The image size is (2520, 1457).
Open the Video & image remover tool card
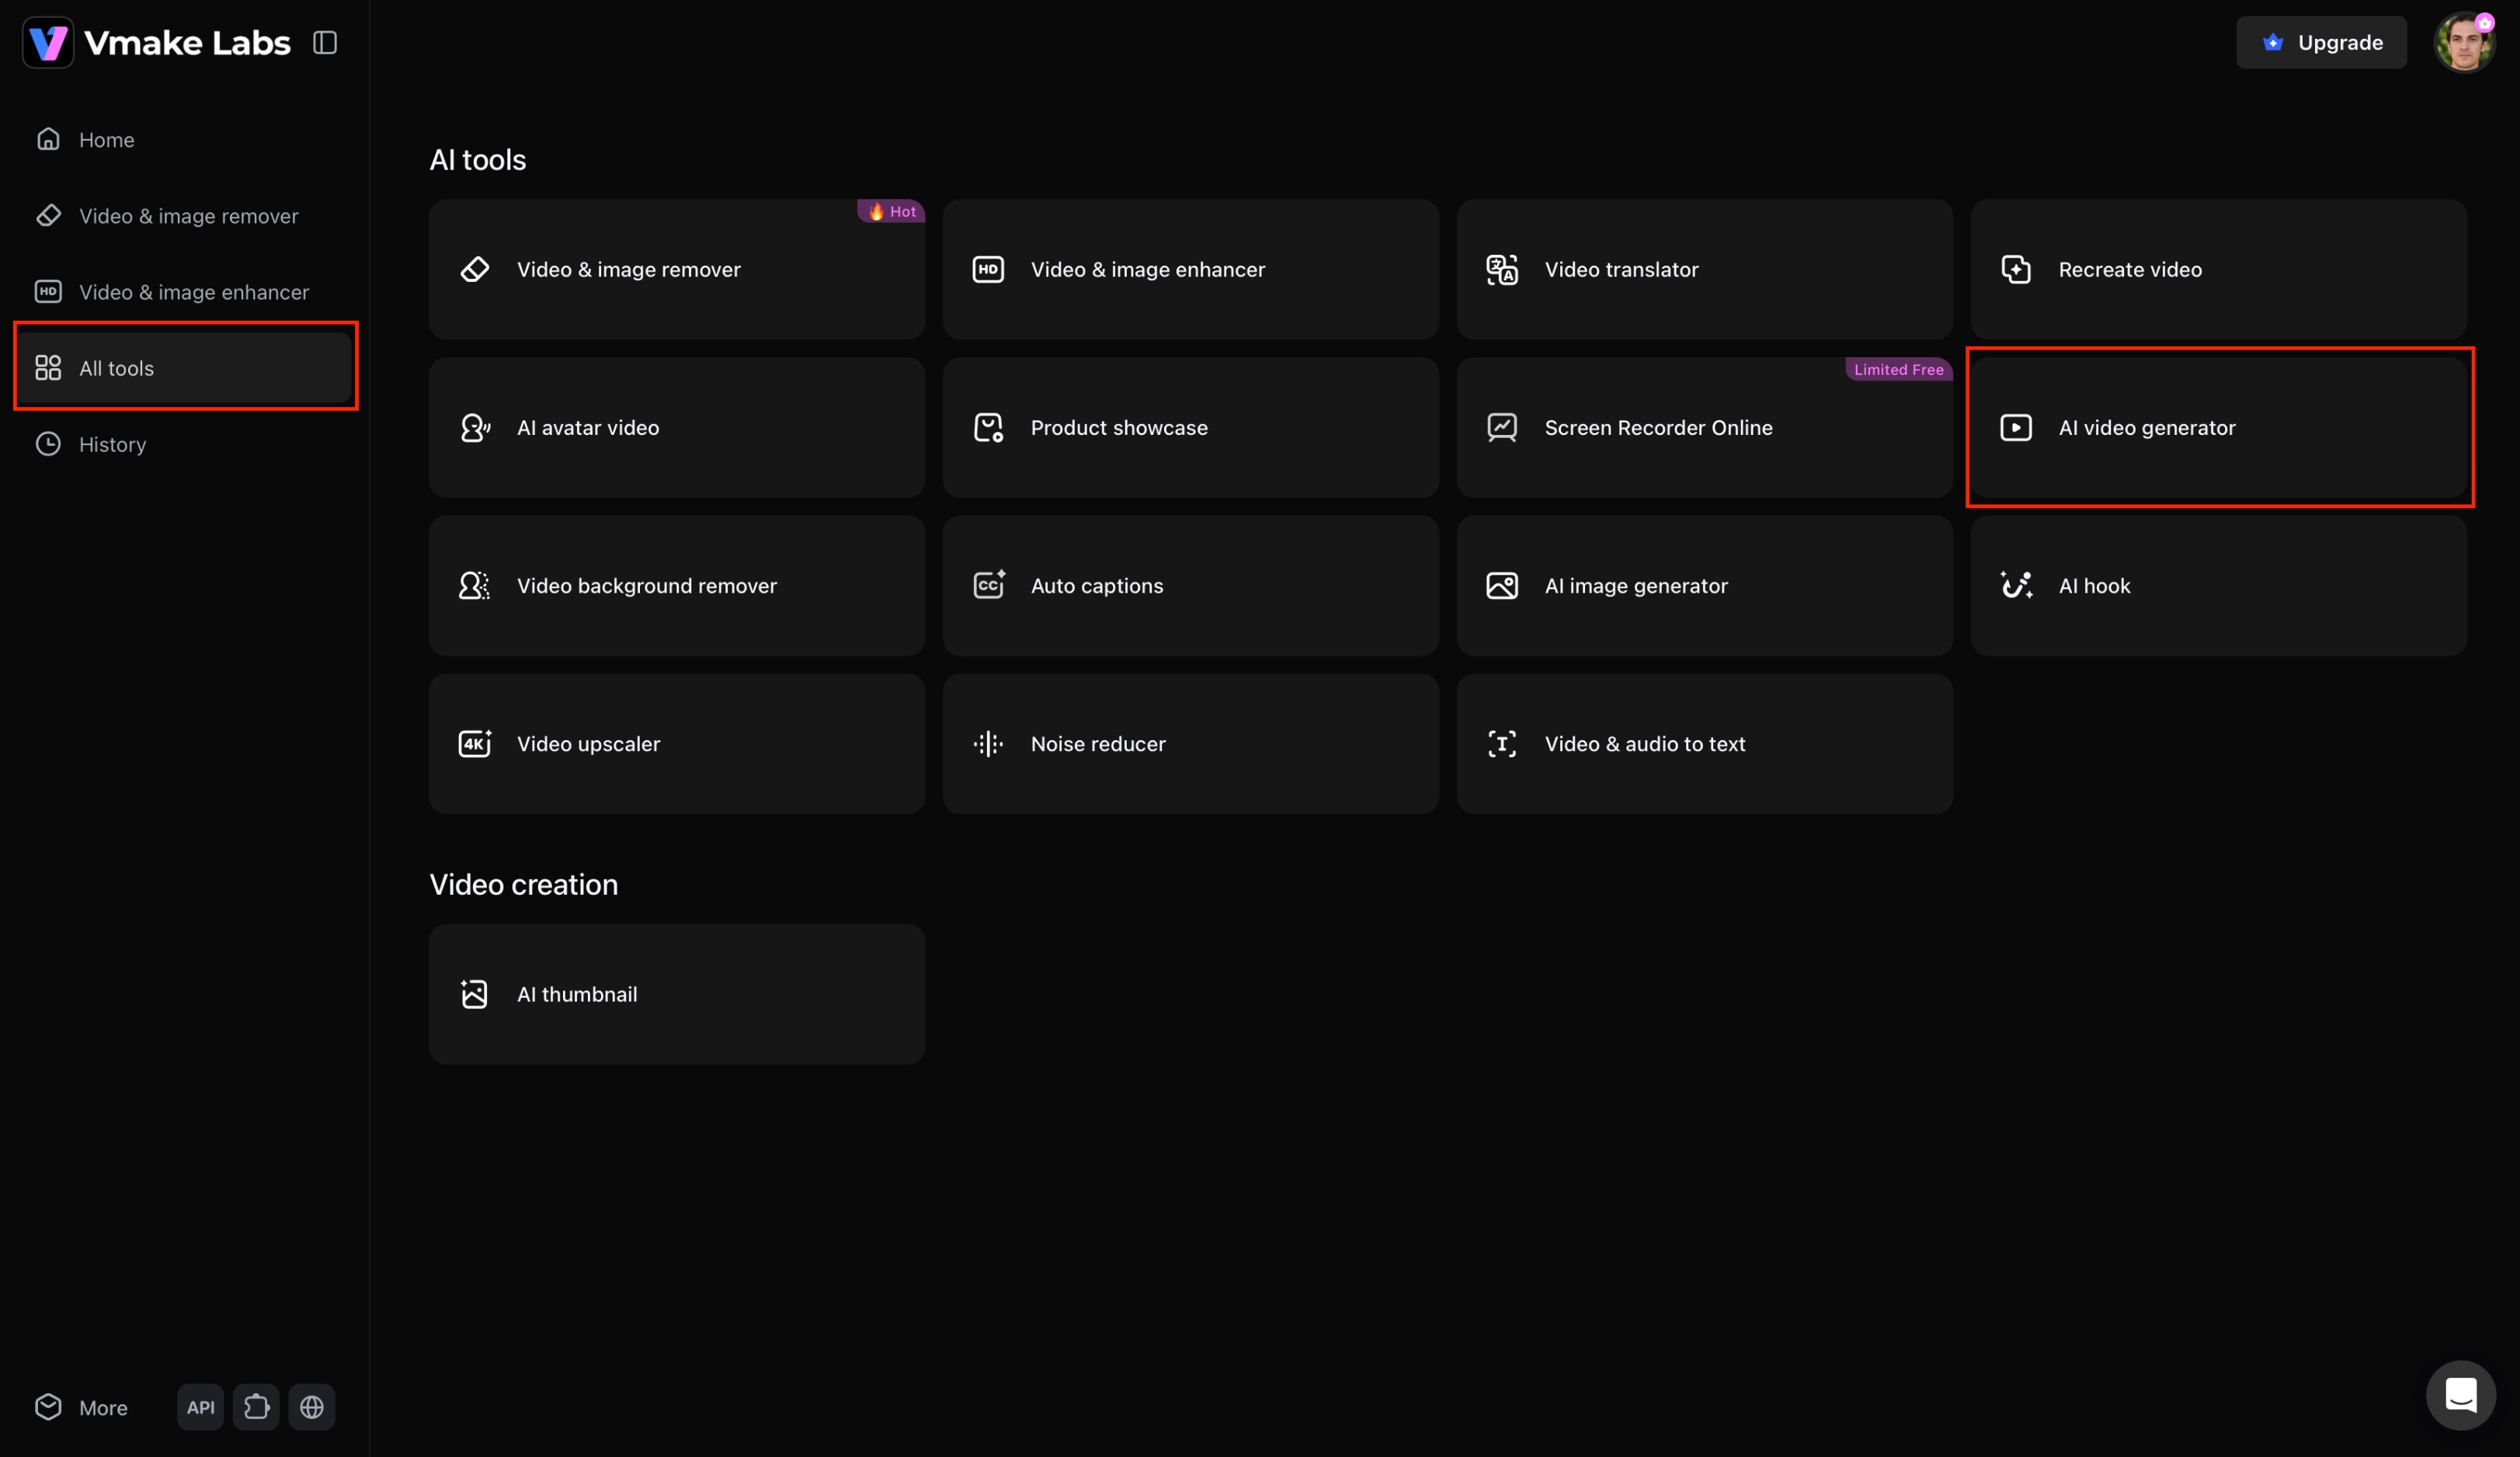[x=677, y=269]
